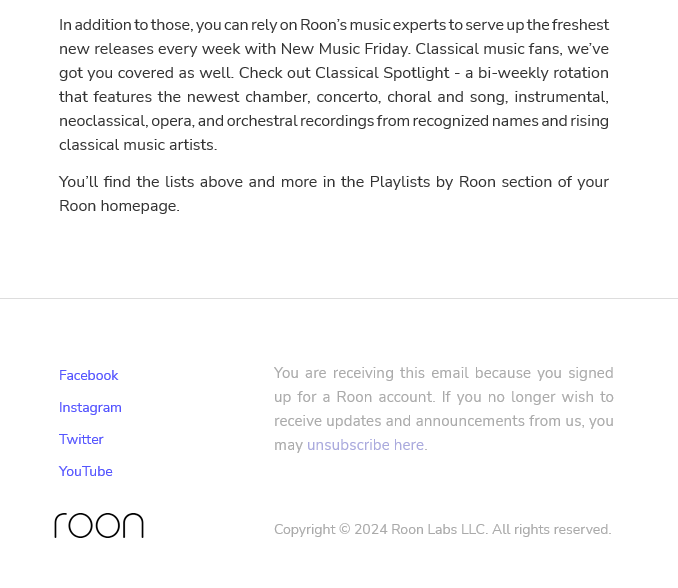Click the copyright symbol in footer
Viewport: 678px width, 588px height.
coord(345,529)
